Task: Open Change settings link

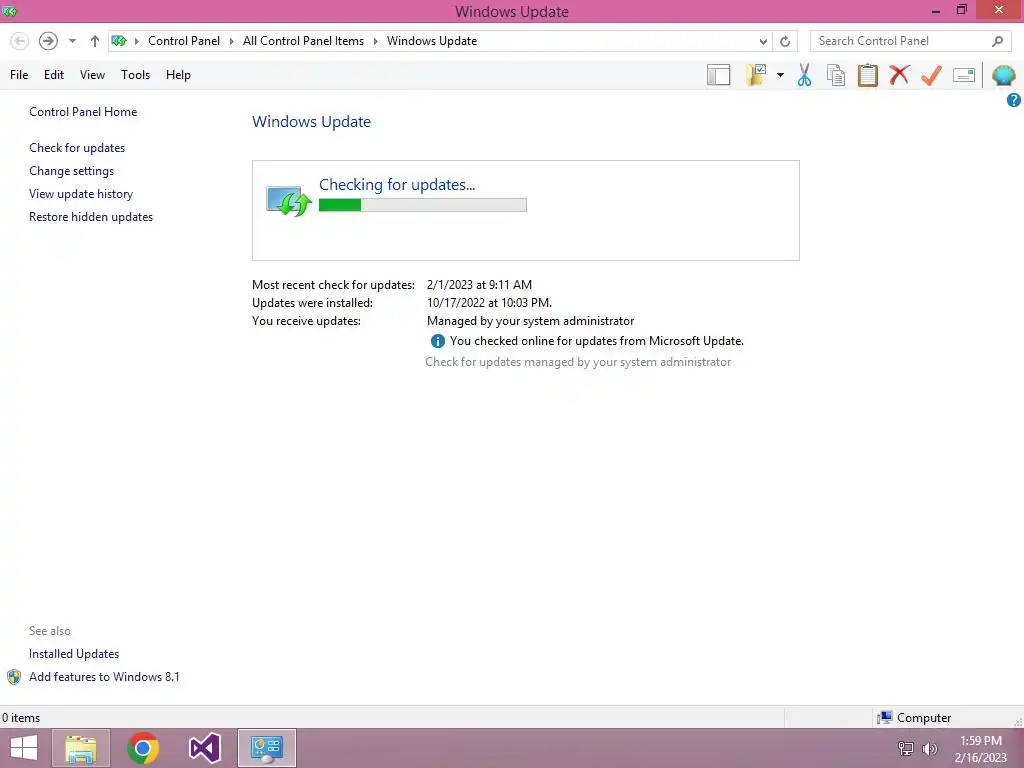Action: point(71,171)
